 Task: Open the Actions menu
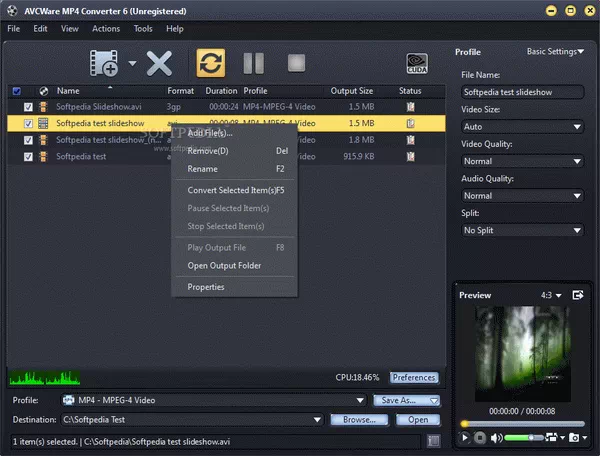point(106,29)
